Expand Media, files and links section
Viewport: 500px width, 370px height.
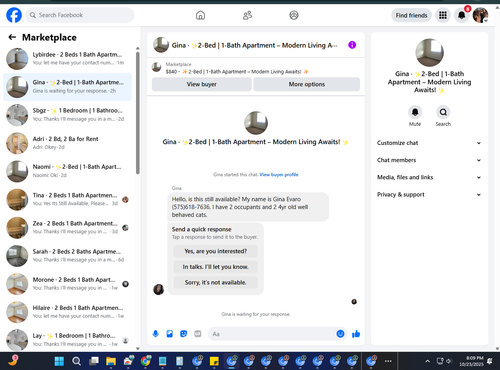(429, 177)
